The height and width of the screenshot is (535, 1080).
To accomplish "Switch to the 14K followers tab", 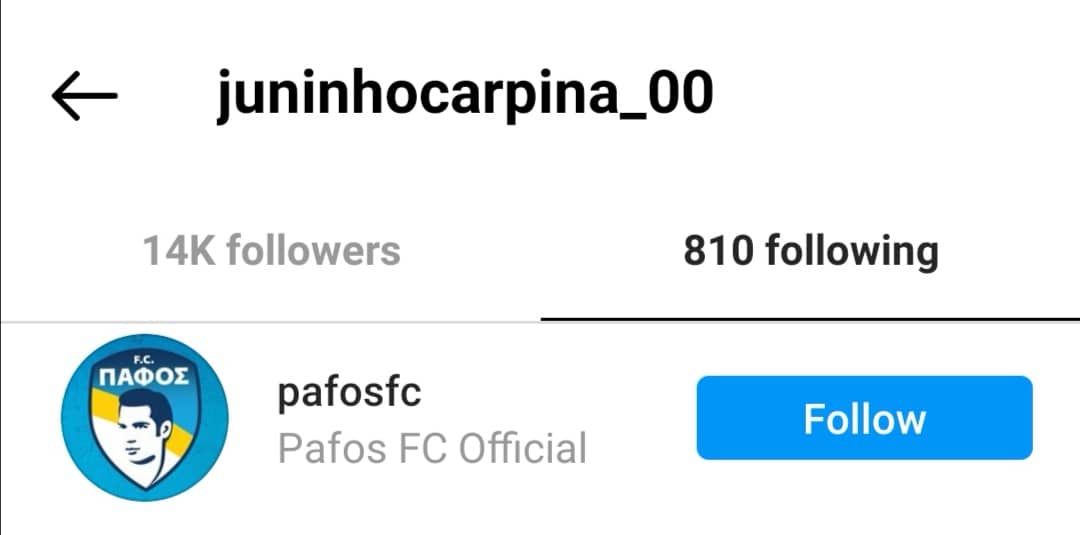I will (x=271, y=251).
